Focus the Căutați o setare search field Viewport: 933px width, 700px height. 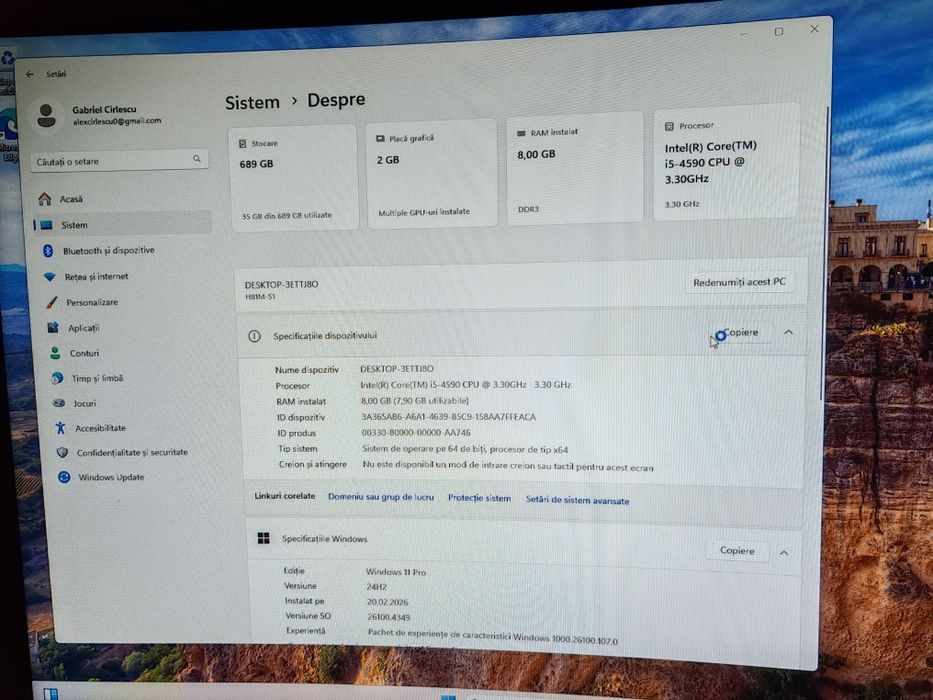pos(119,161)
